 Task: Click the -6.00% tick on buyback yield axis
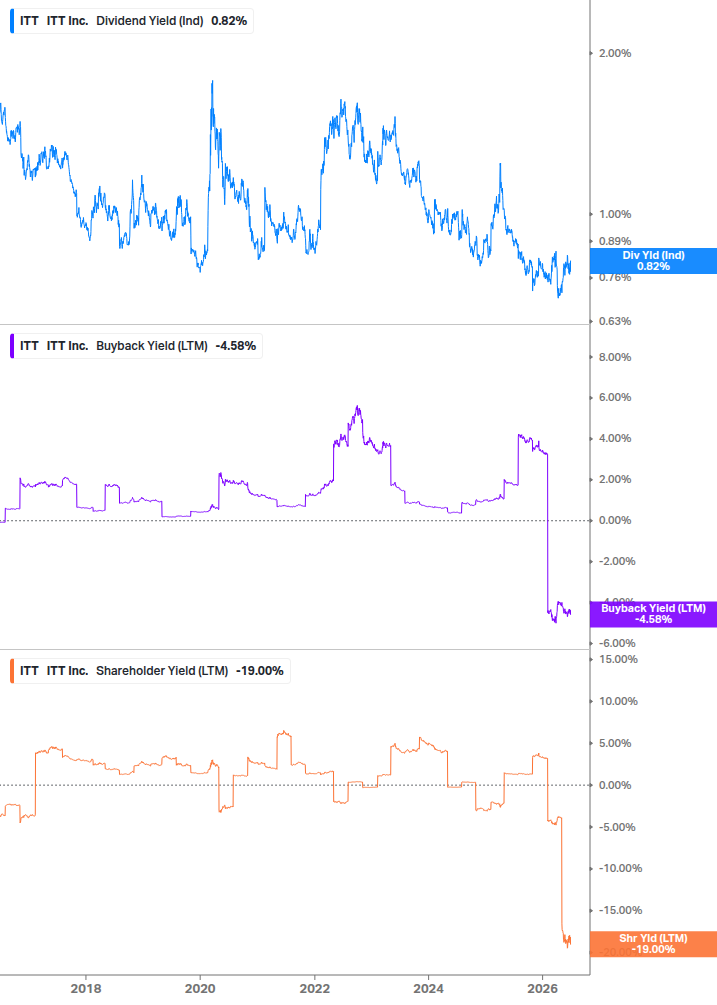617,644
